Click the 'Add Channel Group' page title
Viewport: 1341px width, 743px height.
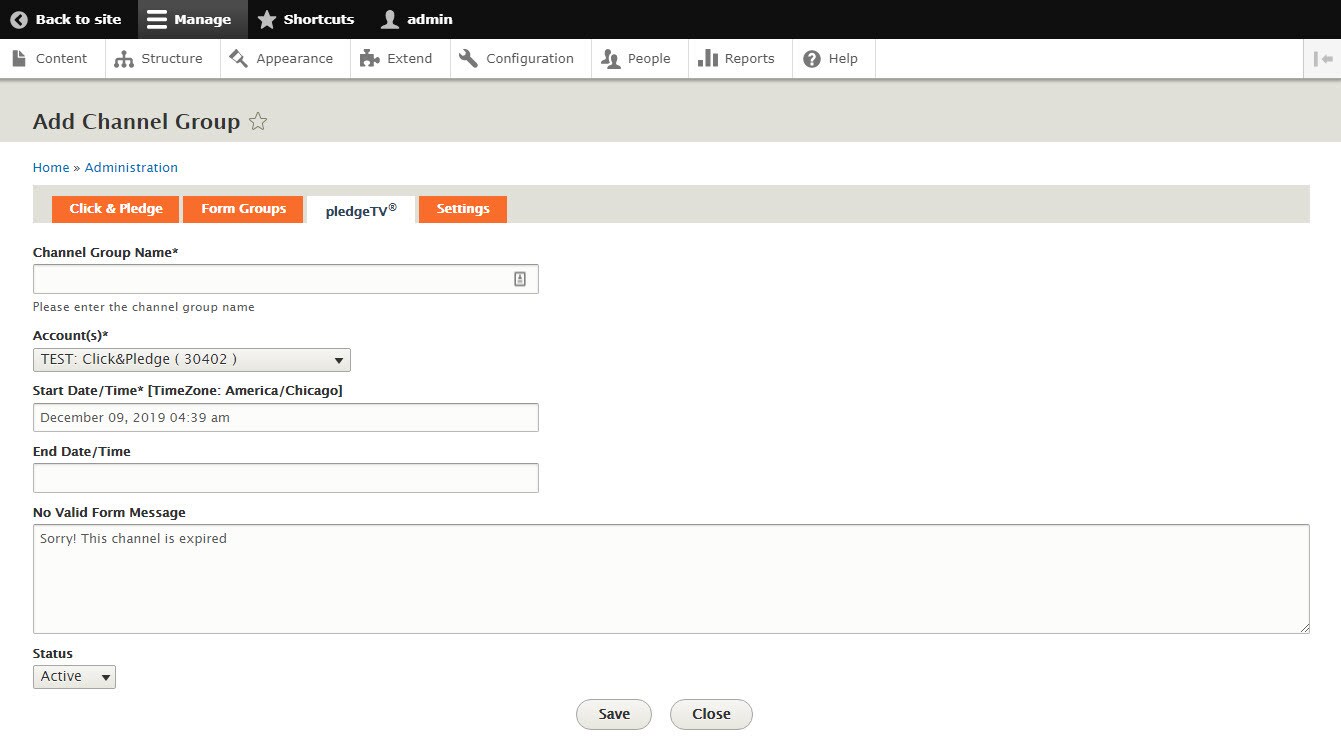pyautogui.click(x=136, y=122)
